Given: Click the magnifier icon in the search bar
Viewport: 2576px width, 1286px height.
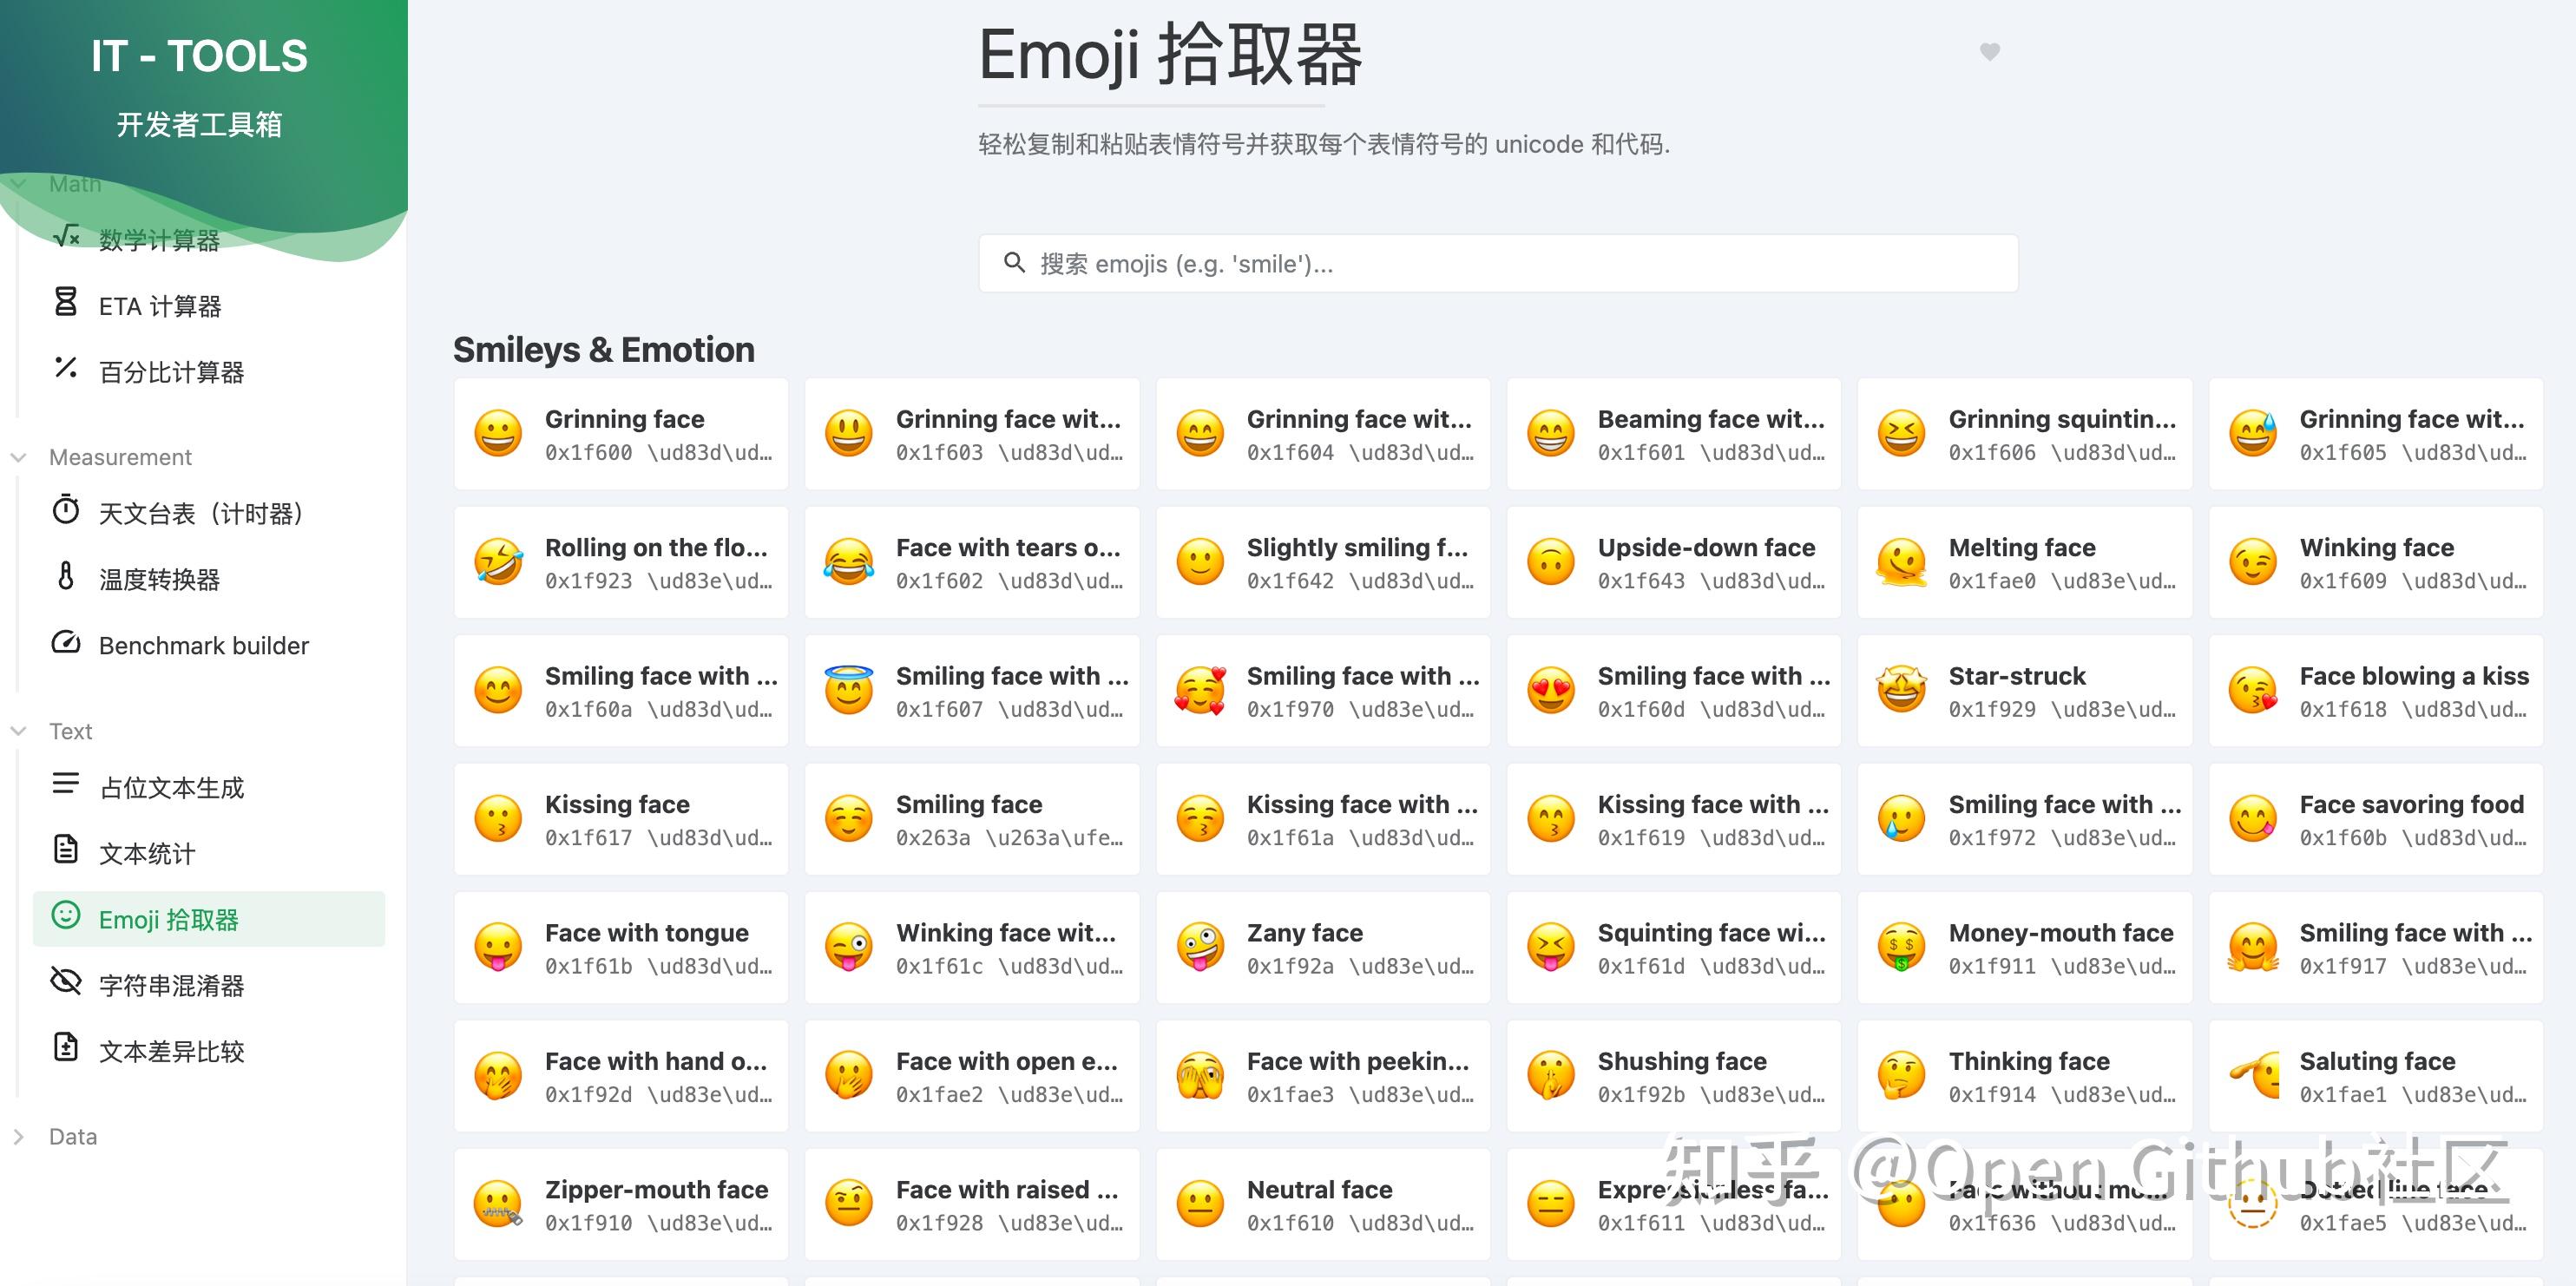Looking at the screenshot, I should pos(1015,263).
